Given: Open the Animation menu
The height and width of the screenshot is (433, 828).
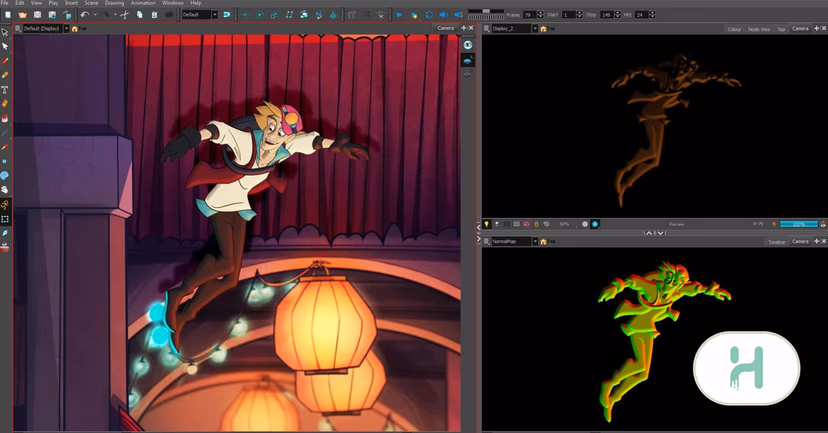Looking at the screenshot, I should click(x=143, y=3).
